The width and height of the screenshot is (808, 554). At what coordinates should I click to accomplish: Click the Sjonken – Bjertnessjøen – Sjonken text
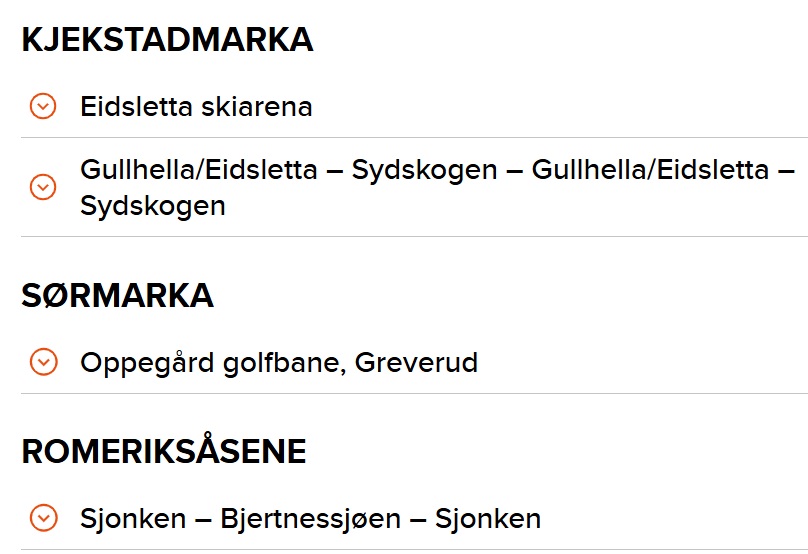coord(311,518)
